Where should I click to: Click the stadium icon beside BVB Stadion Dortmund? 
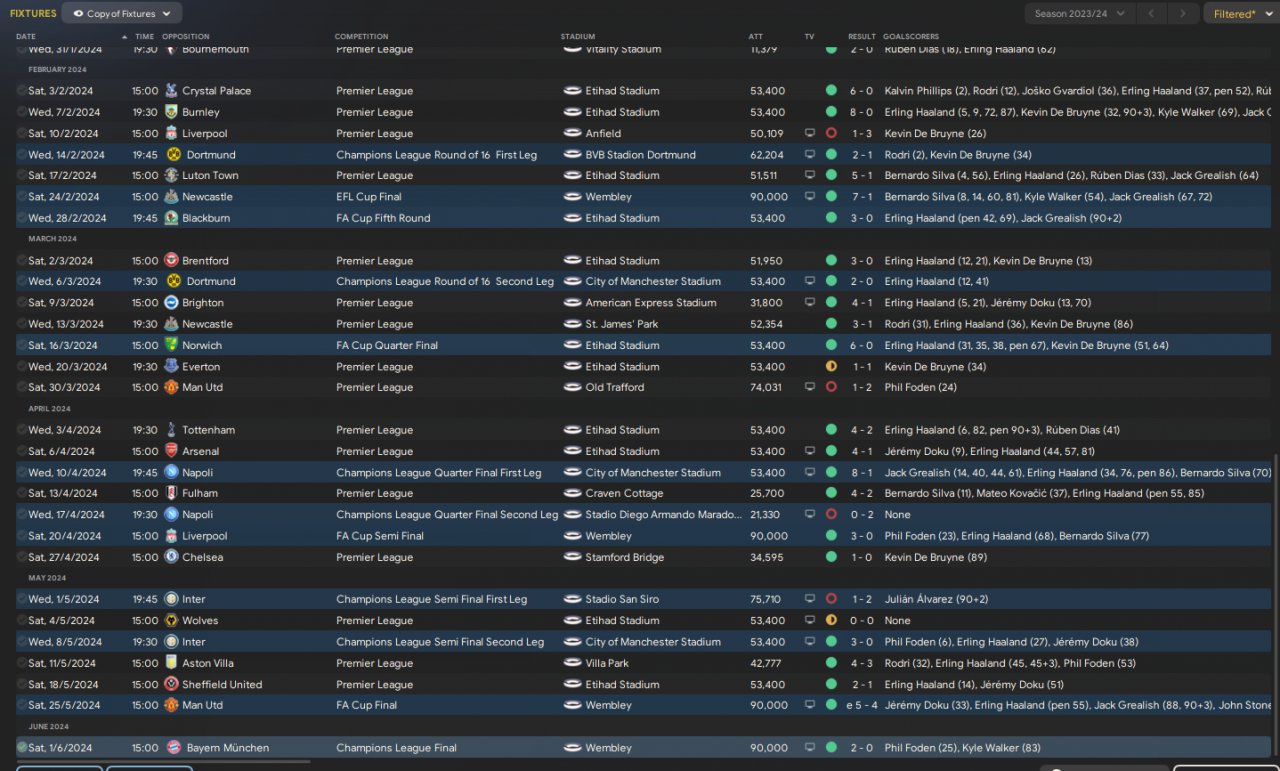pos(572,155)
